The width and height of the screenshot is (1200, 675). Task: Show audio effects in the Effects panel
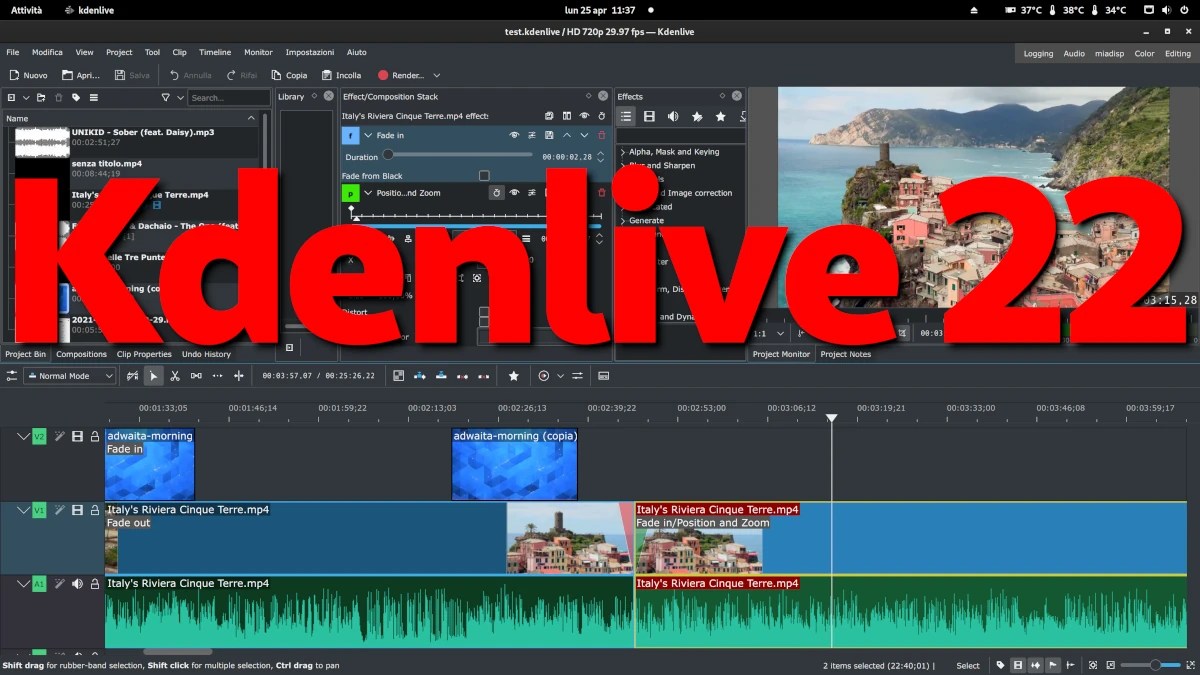click(x=672, y=116)
